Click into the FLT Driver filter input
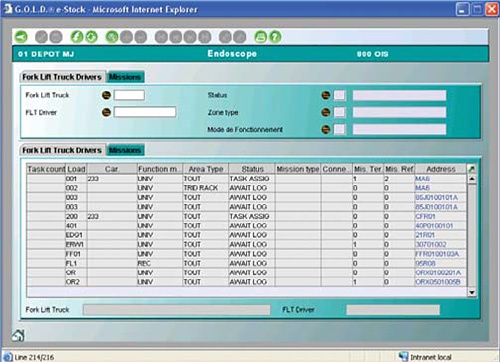This screenshot has width=500, height=362. (x=145, y=112)
